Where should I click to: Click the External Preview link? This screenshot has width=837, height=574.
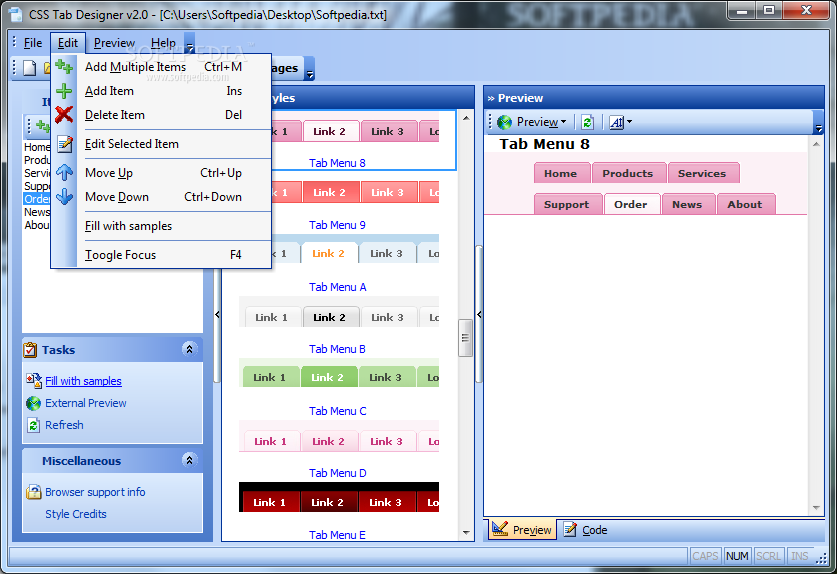pos(85,403)
